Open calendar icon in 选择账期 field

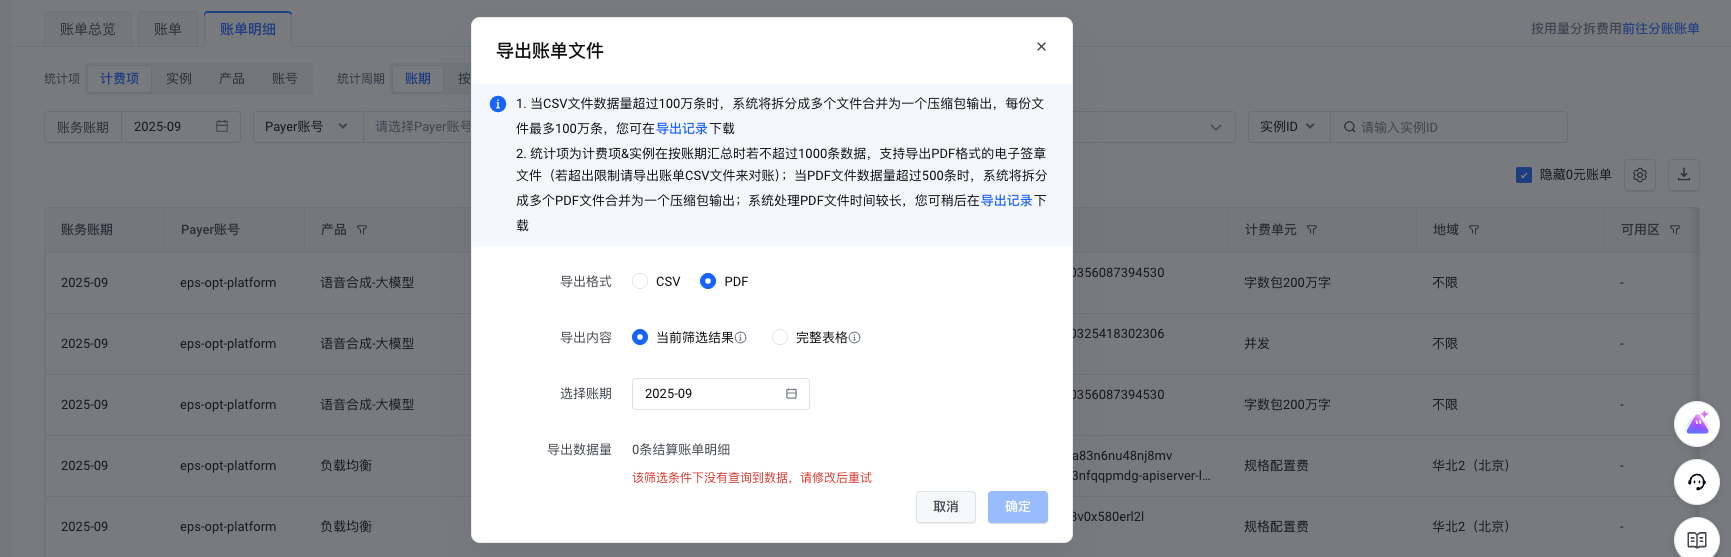pos(791,394)
